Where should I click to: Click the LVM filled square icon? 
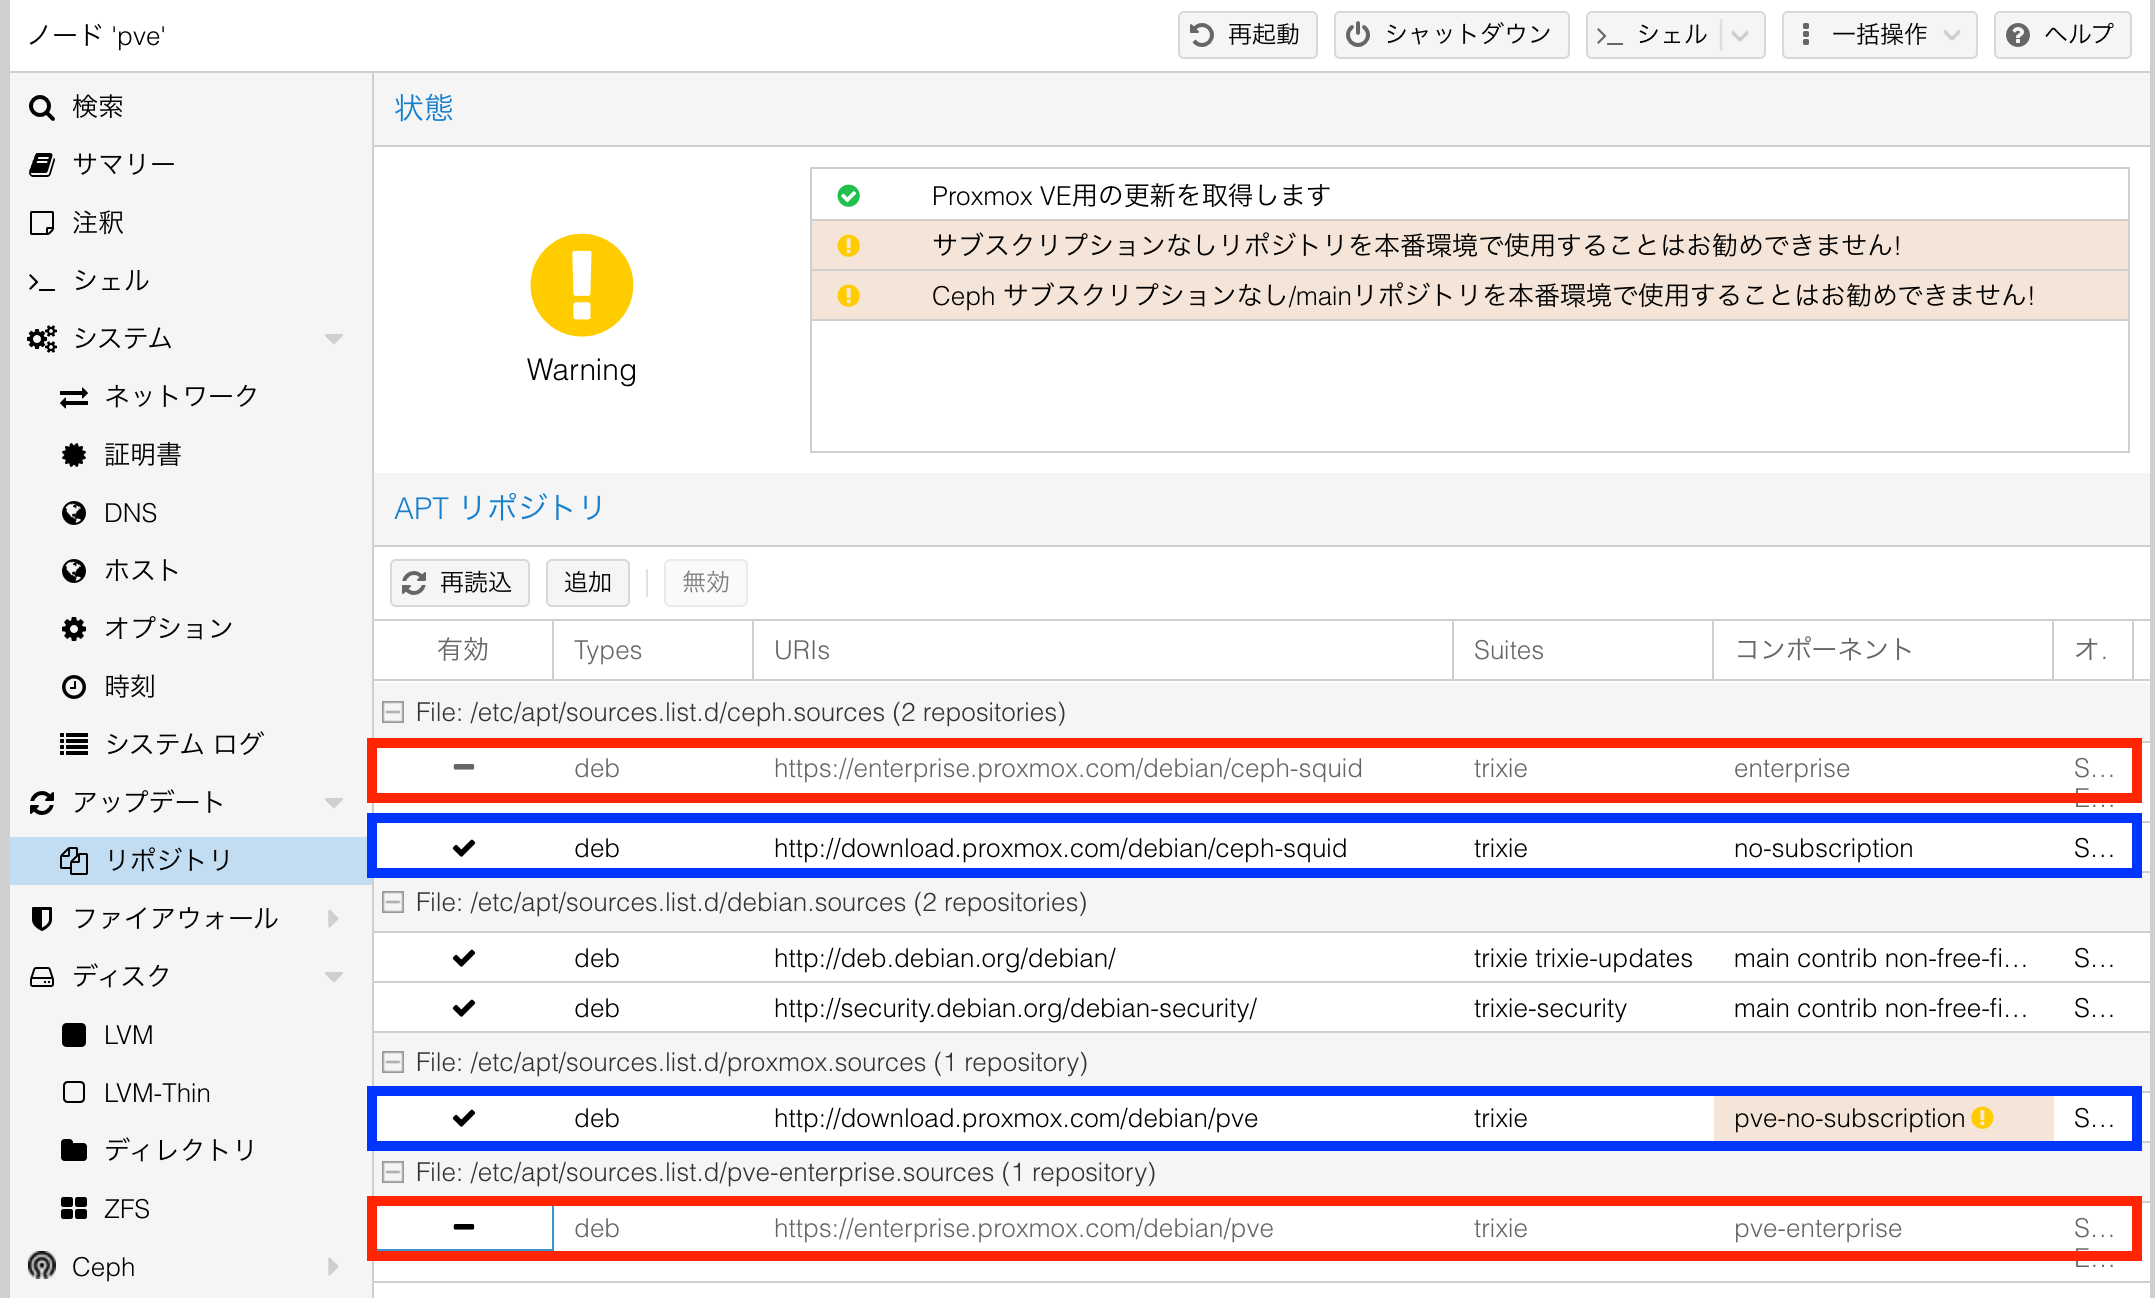(74, 1035)
